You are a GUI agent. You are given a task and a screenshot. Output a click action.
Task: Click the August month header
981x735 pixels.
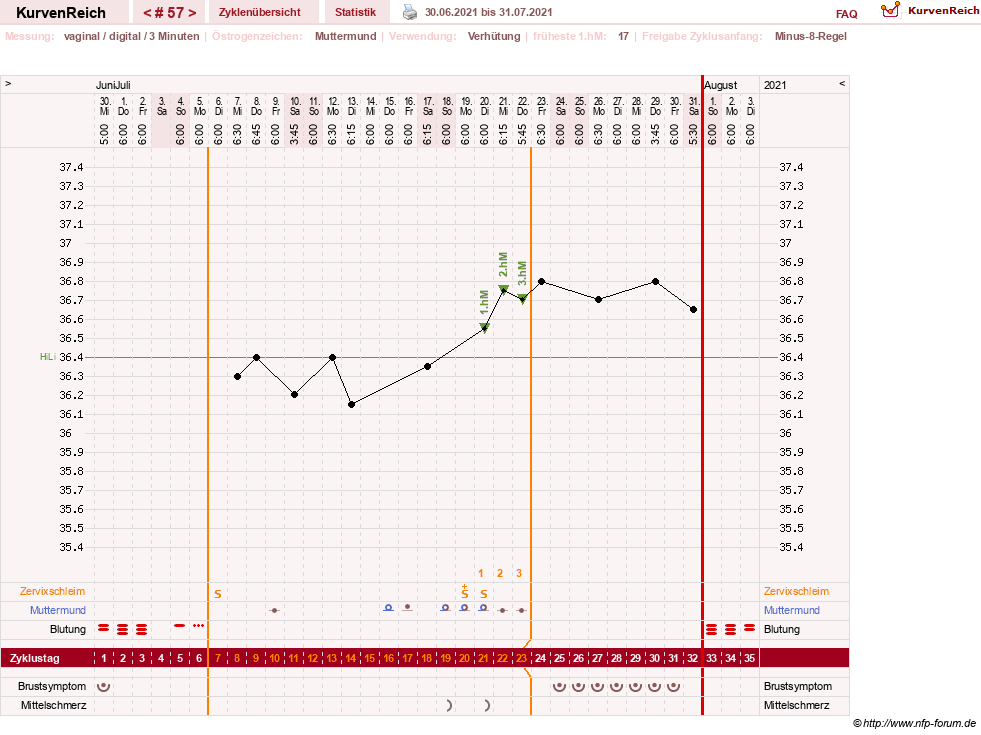point(721,85)
